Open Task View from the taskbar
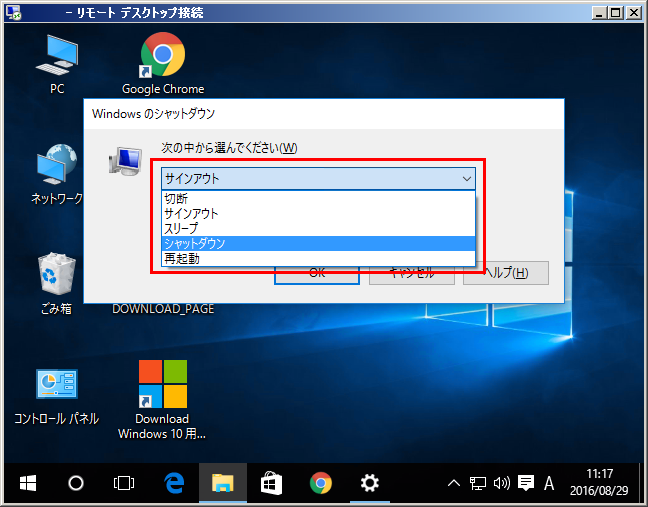The width and height of the screenshot is (648, 507). point(124,483)
